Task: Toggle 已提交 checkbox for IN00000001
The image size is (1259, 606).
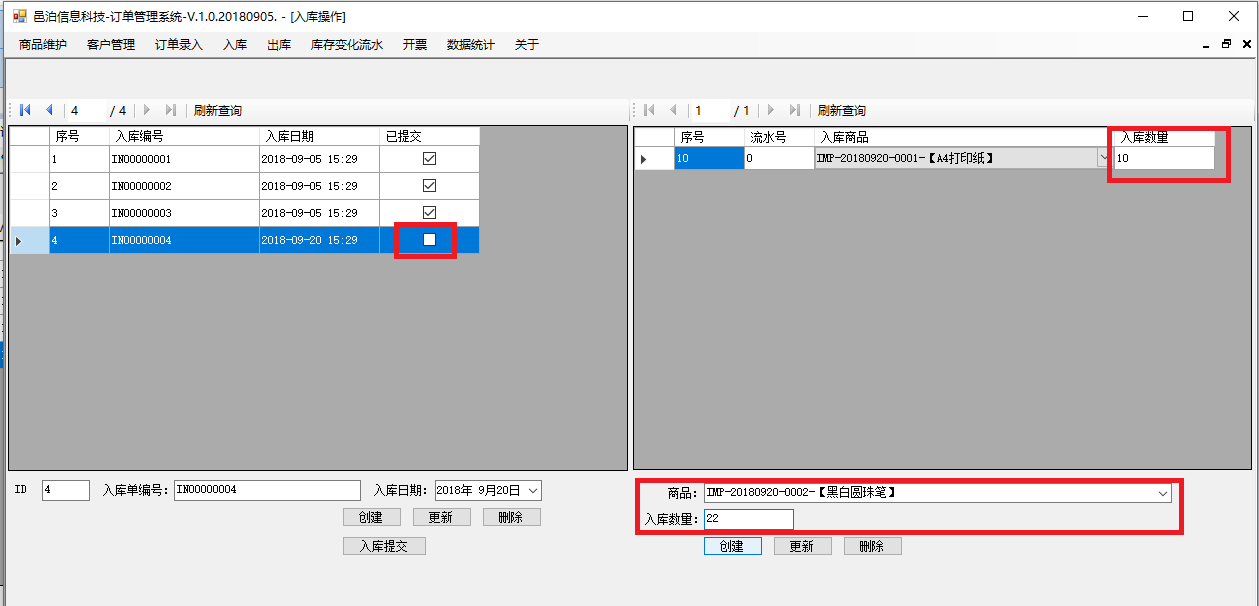Action: click(430, 159)
